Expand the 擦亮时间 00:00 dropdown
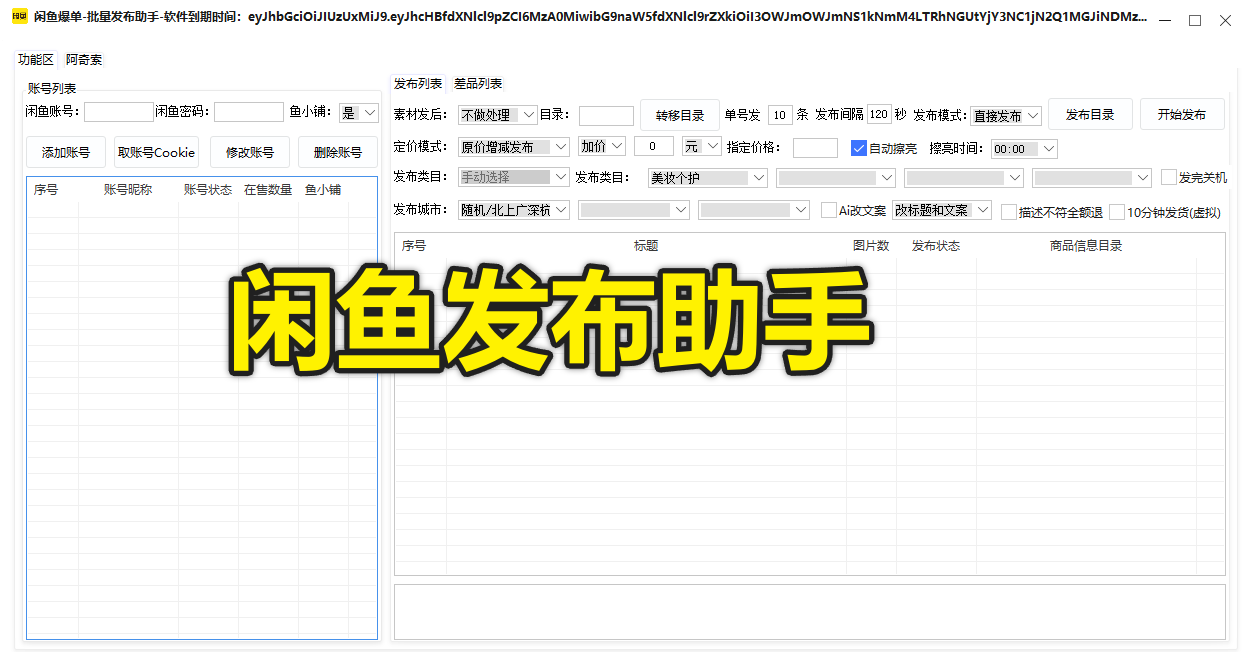 [1023, 149]
